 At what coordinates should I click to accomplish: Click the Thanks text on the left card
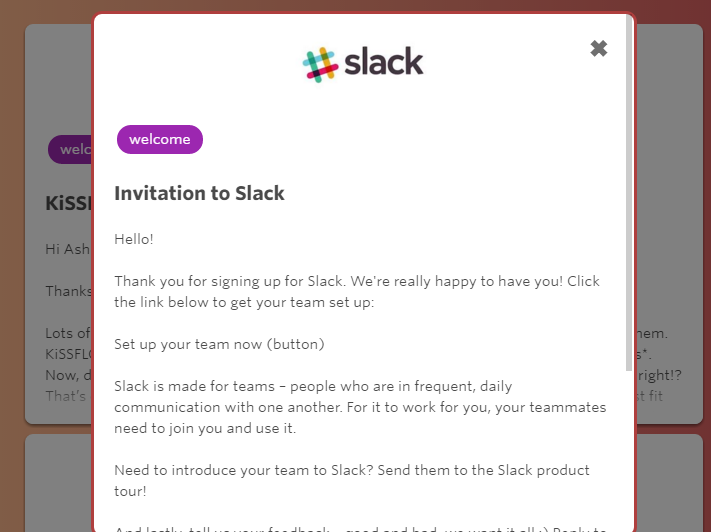[69, 291]
